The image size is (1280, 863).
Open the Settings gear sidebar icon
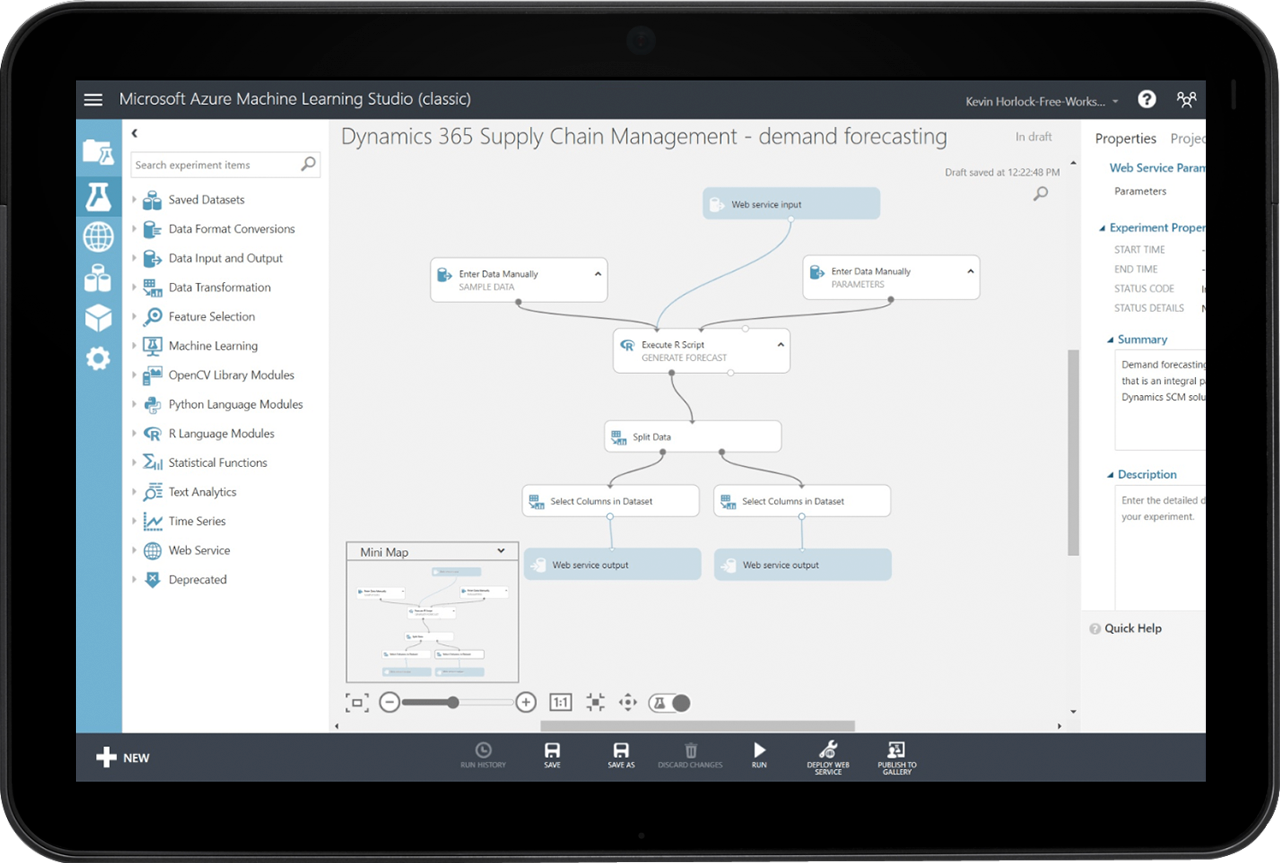pos(98,358)
